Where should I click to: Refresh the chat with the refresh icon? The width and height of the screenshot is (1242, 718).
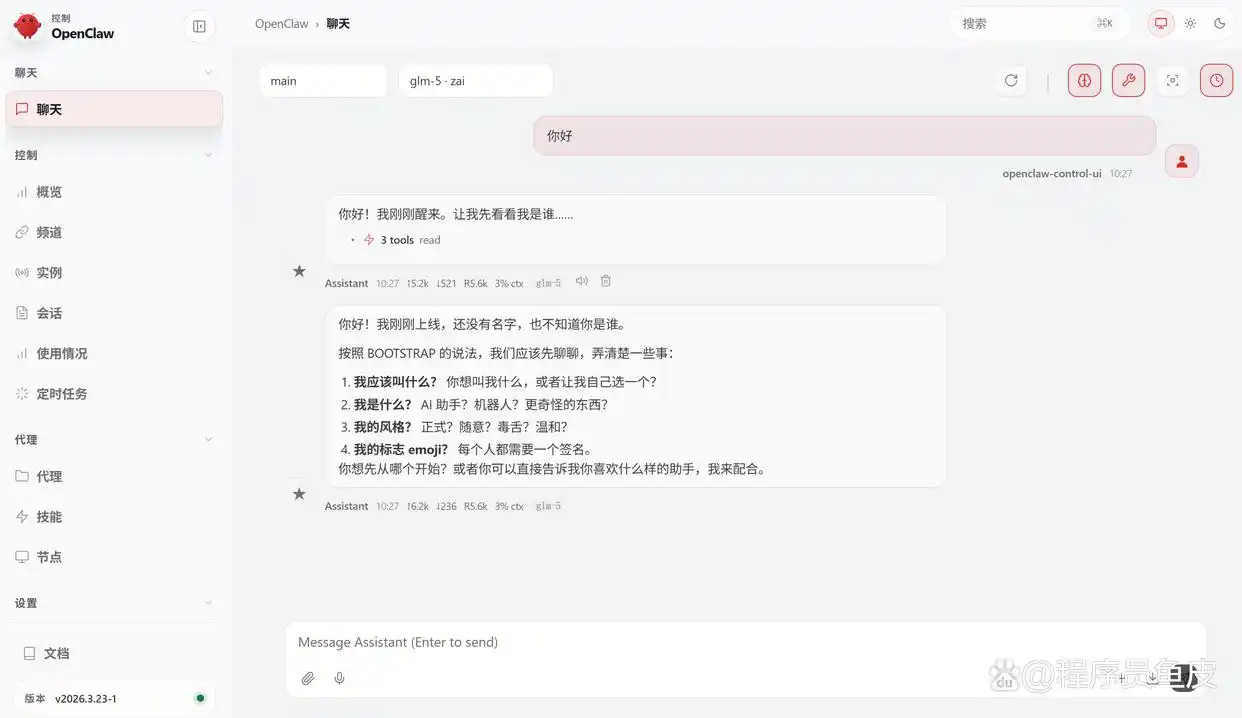[1010, 80]
